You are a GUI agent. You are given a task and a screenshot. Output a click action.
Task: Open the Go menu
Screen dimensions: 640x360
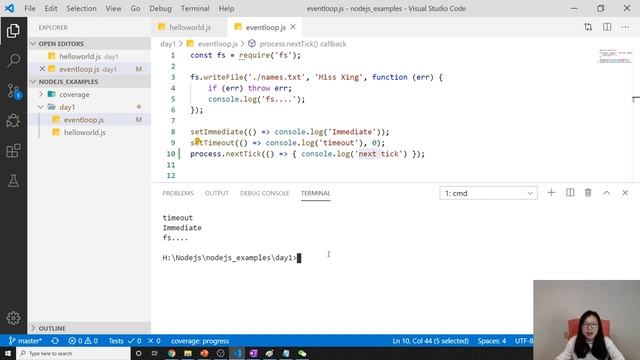tap(136, 8)
